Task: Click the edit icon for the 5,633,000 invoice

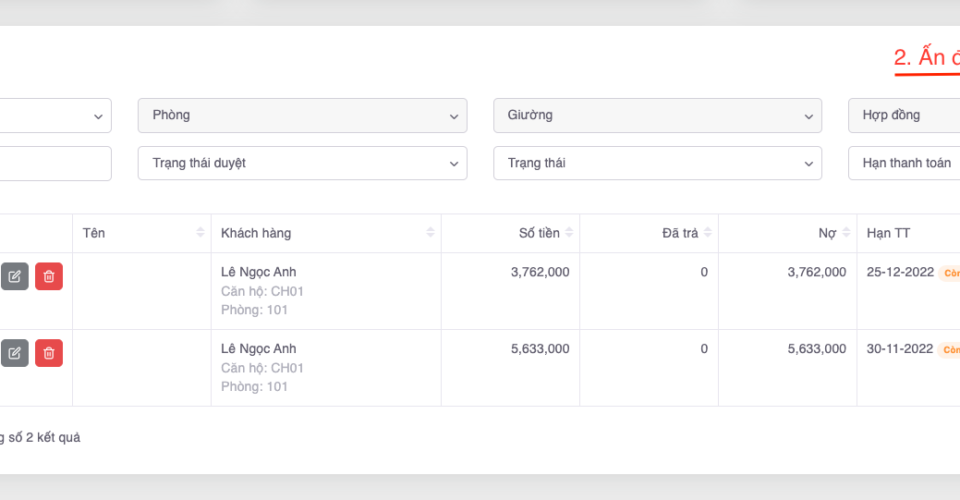Action: (14, 353)
